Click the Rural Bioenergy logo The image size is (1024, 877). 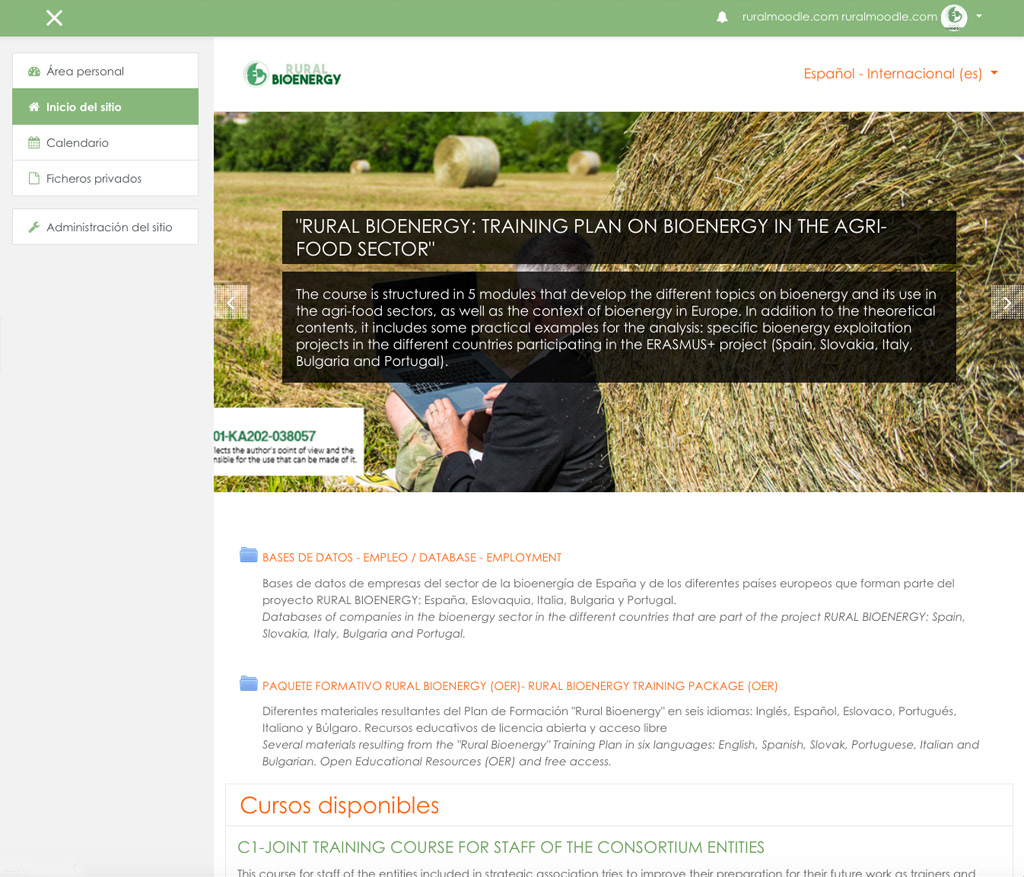pos(292,74)
